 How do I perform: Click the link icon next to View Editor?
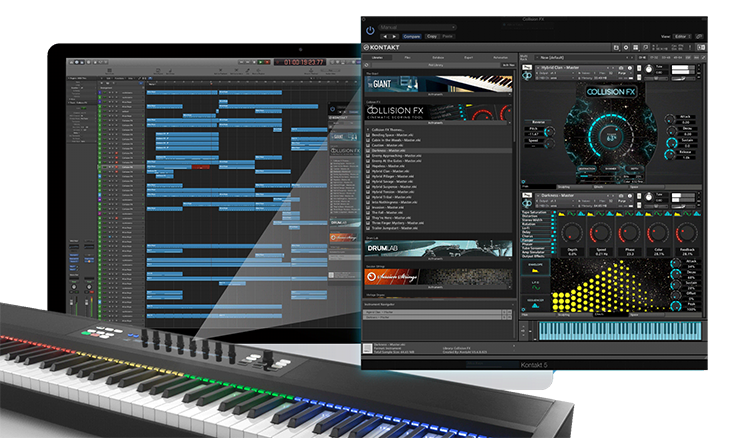pos(699,36)
